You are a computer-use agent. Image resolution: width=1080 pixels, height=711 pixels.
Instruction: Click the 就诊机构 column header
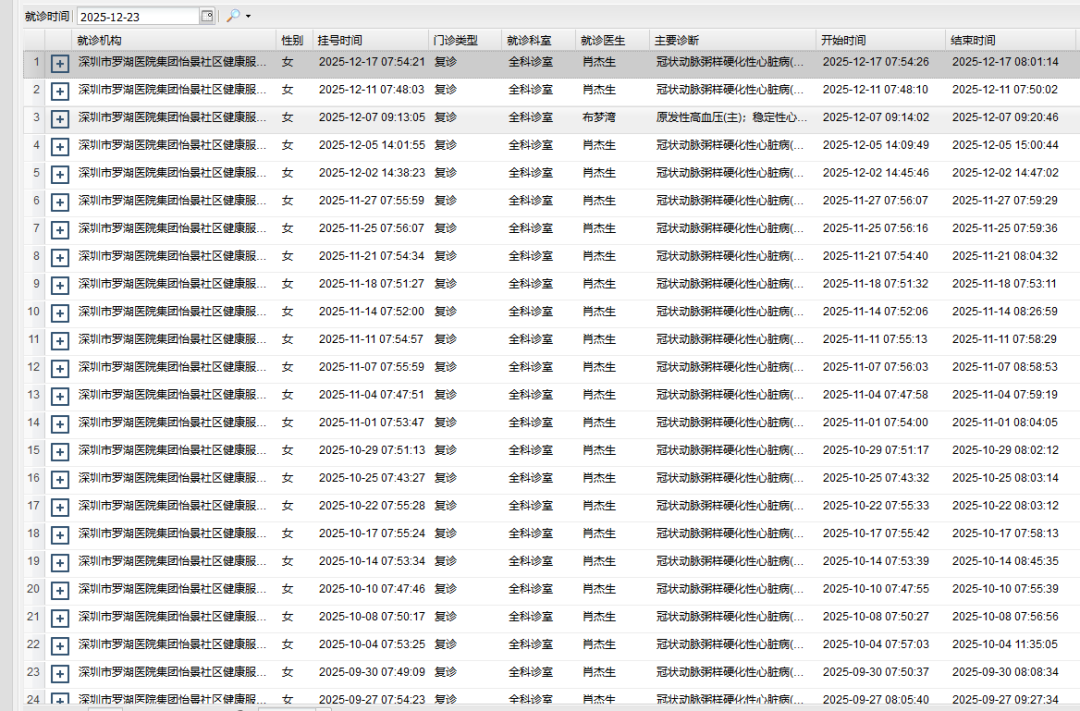(100, 40)
